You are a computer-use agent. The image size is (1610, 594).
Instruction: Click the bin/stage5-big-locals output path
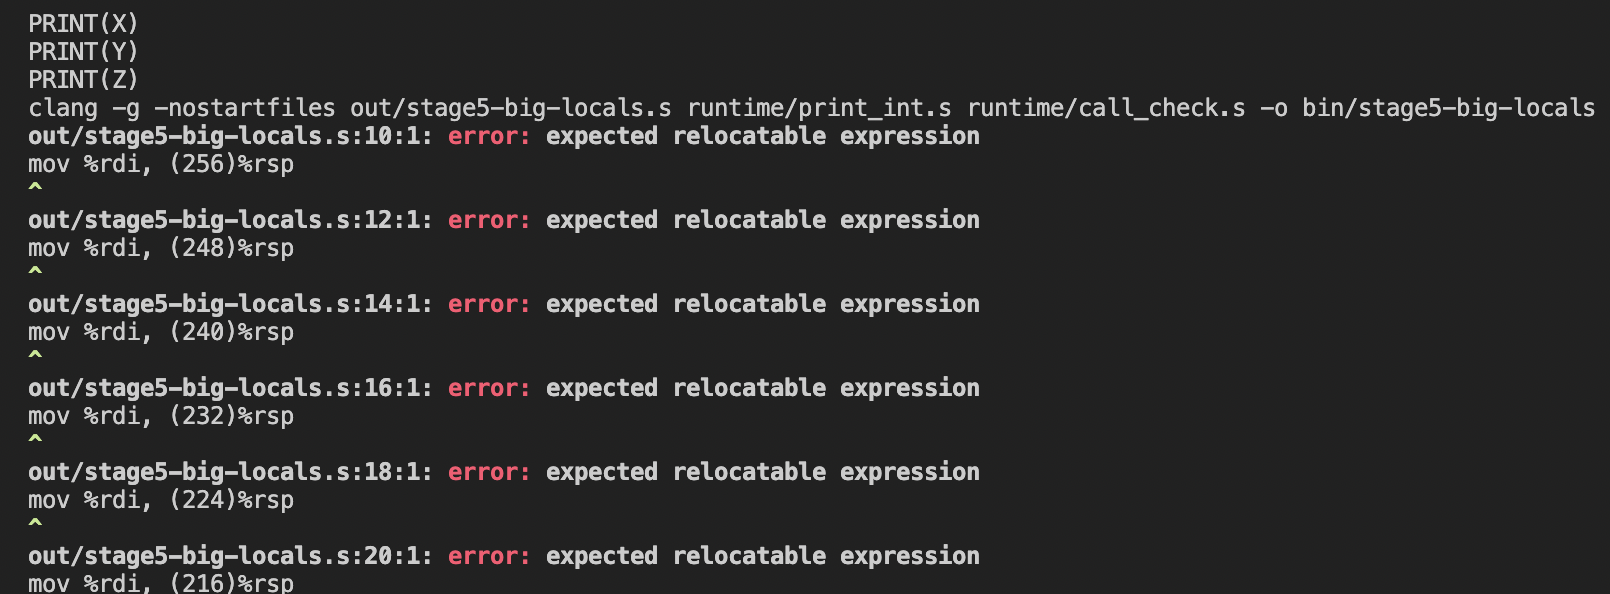(x=1448, y=108)
